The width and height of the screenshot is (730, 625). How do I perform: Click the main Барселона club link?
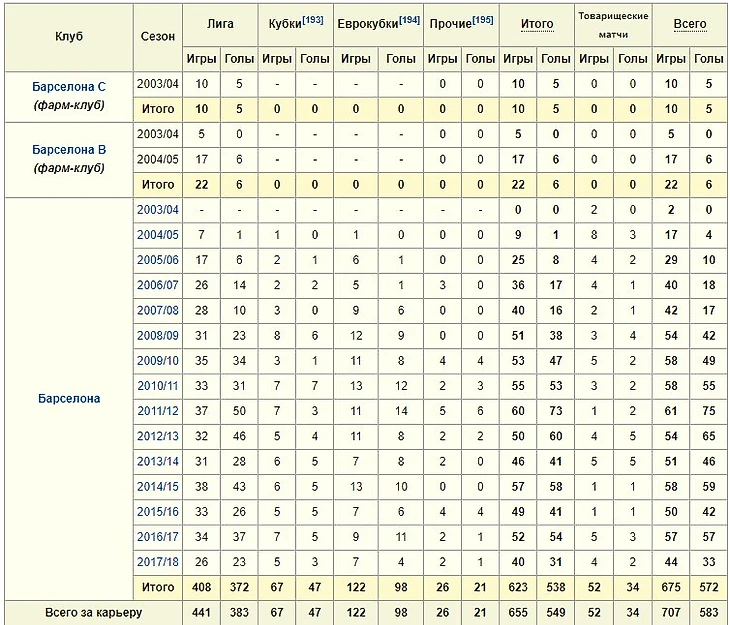[x=68, y=398]
